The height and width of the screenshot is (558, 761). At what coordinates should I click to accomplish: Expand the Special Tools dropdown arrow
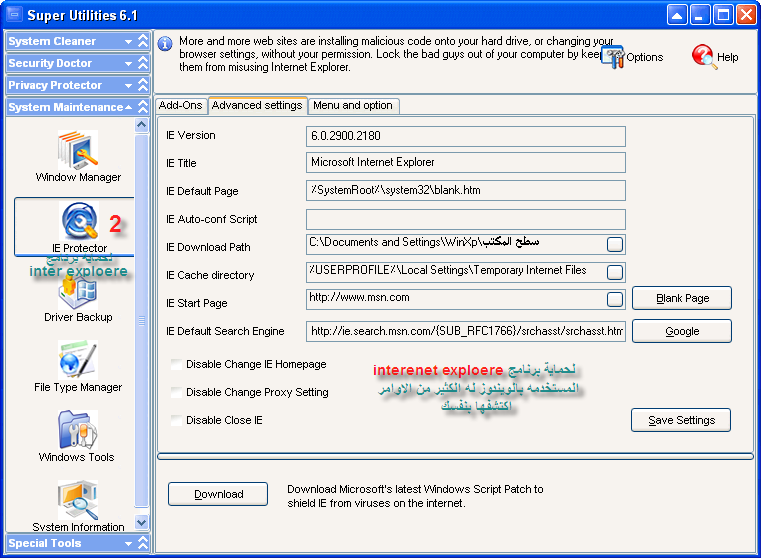[128, 543]
